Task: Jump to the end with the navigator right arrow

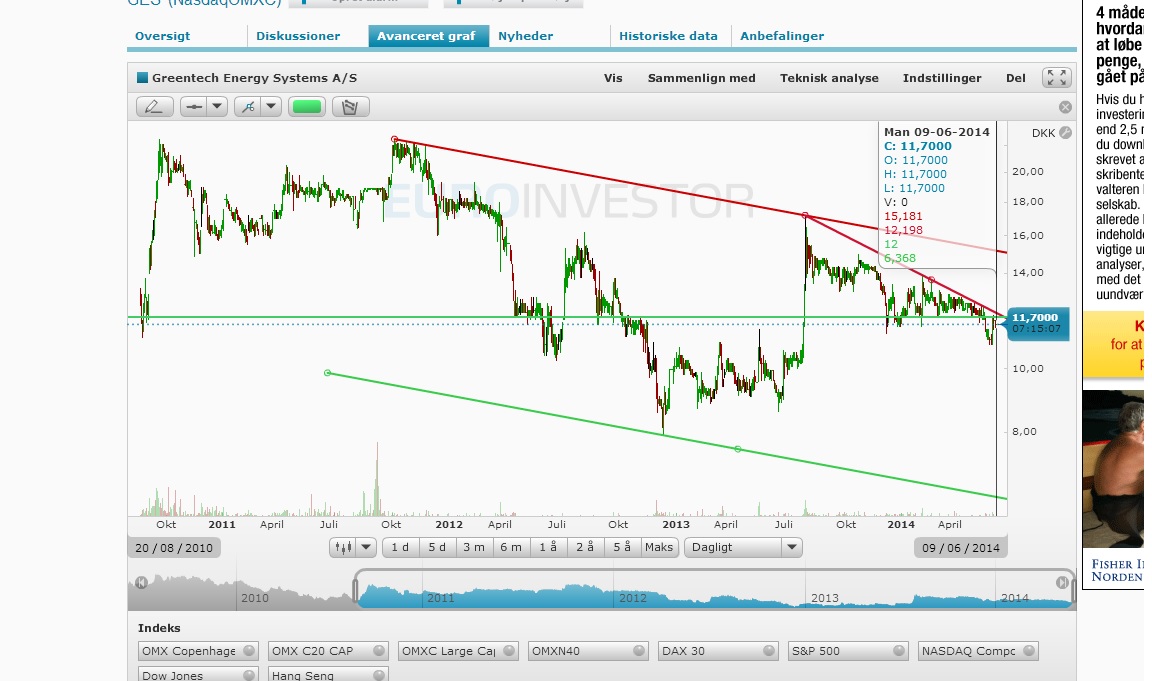Action: [x=1062, y=583]
